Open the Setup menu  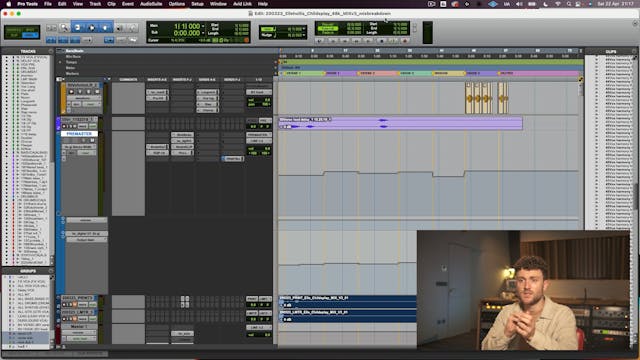(197, 4)
